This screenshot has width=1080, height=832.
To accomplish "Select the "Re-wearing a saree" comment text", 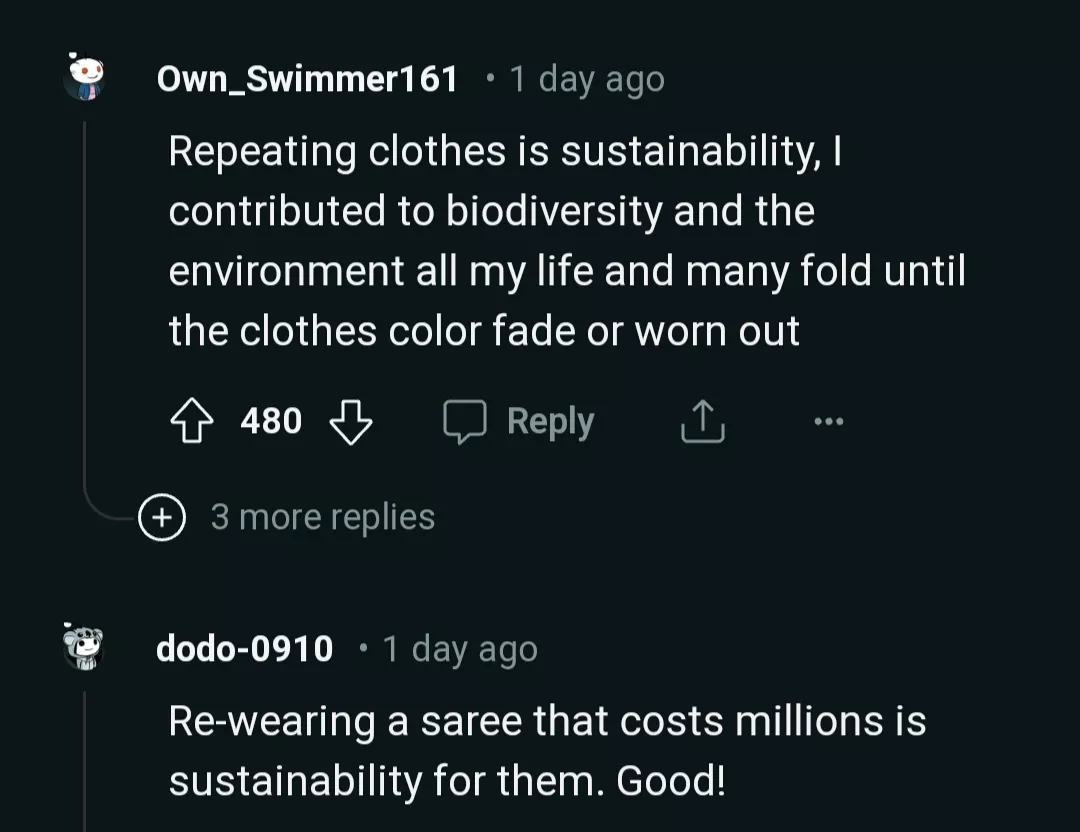I will coord(547,750).
